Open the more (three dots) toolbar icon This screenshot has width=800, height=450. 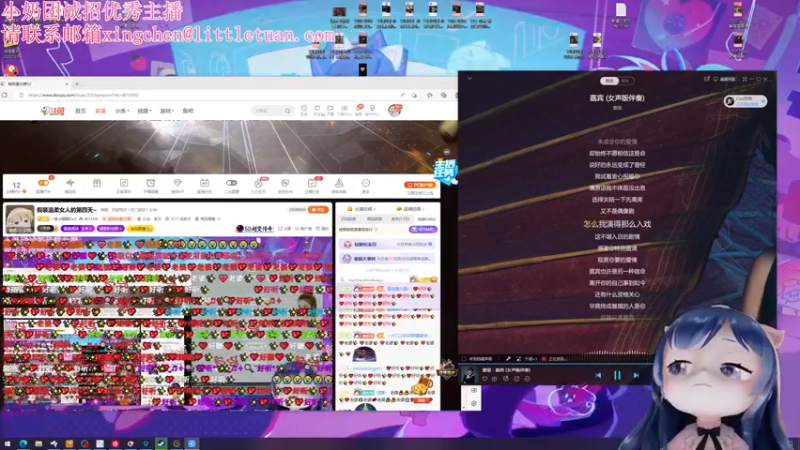[x=365, y=183]
